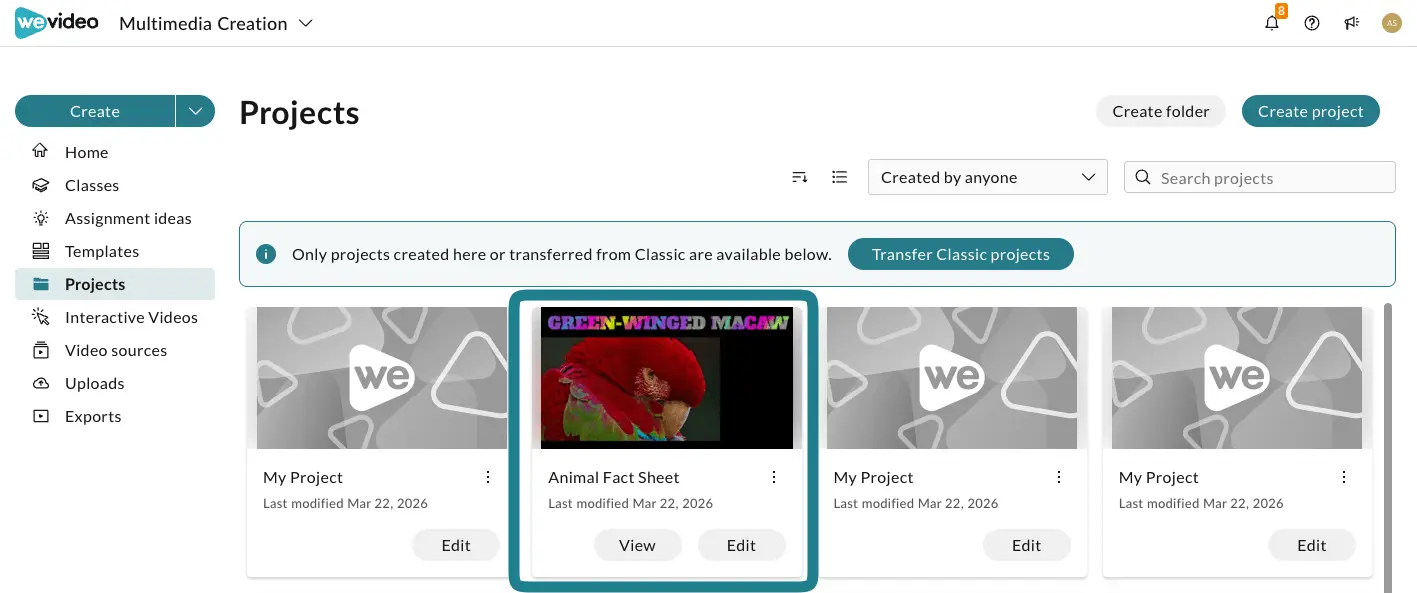Screen dimensions: 1417x593
Task: Open options menu for Animal Fact Sheet
Action: point(774,477)
